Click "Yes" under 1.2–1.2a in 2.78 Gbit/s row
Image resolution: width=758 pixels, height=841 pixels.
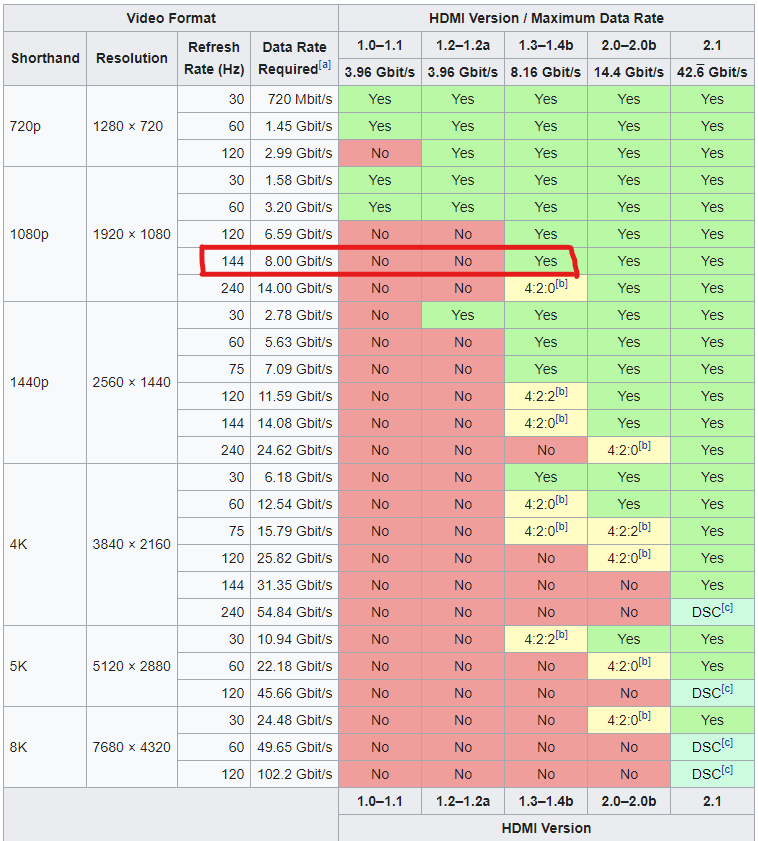coord(463,315)
